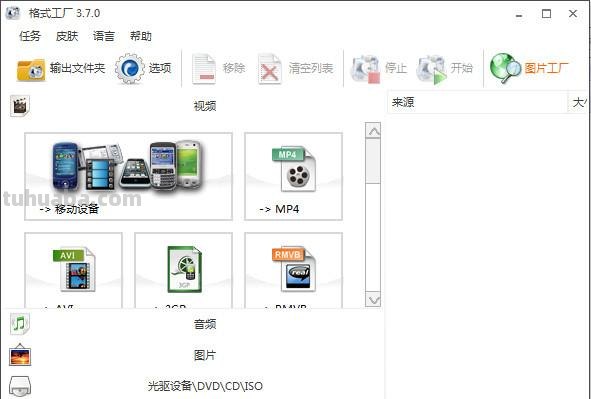The width and height of the screenshot is (591, 399).
Task: Choose the RMVB conversion tile
Action: (293, 271)
